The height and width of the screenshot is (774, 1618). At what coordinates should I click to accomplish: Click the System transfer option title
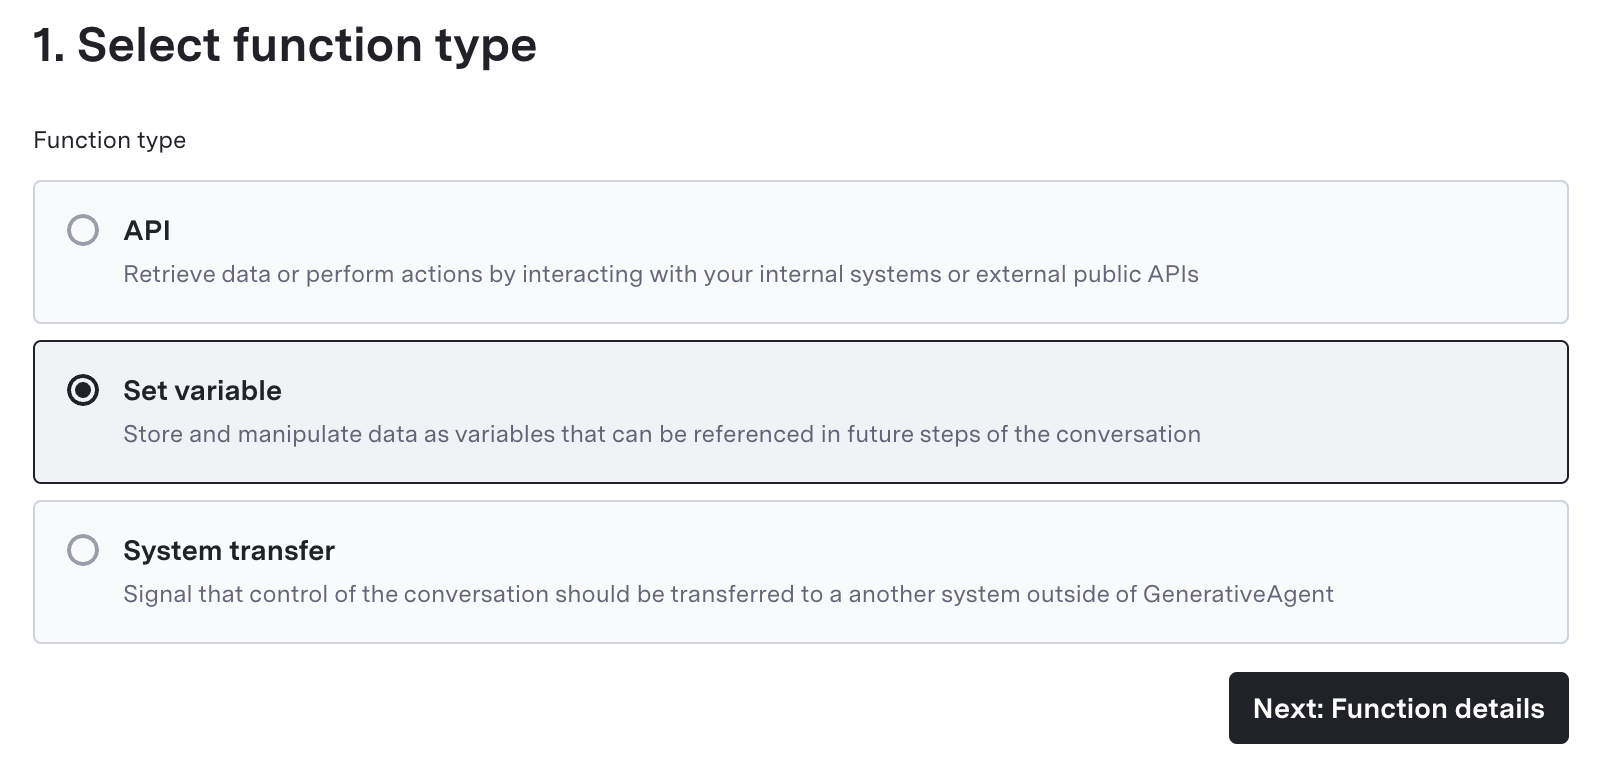[229, 550]
